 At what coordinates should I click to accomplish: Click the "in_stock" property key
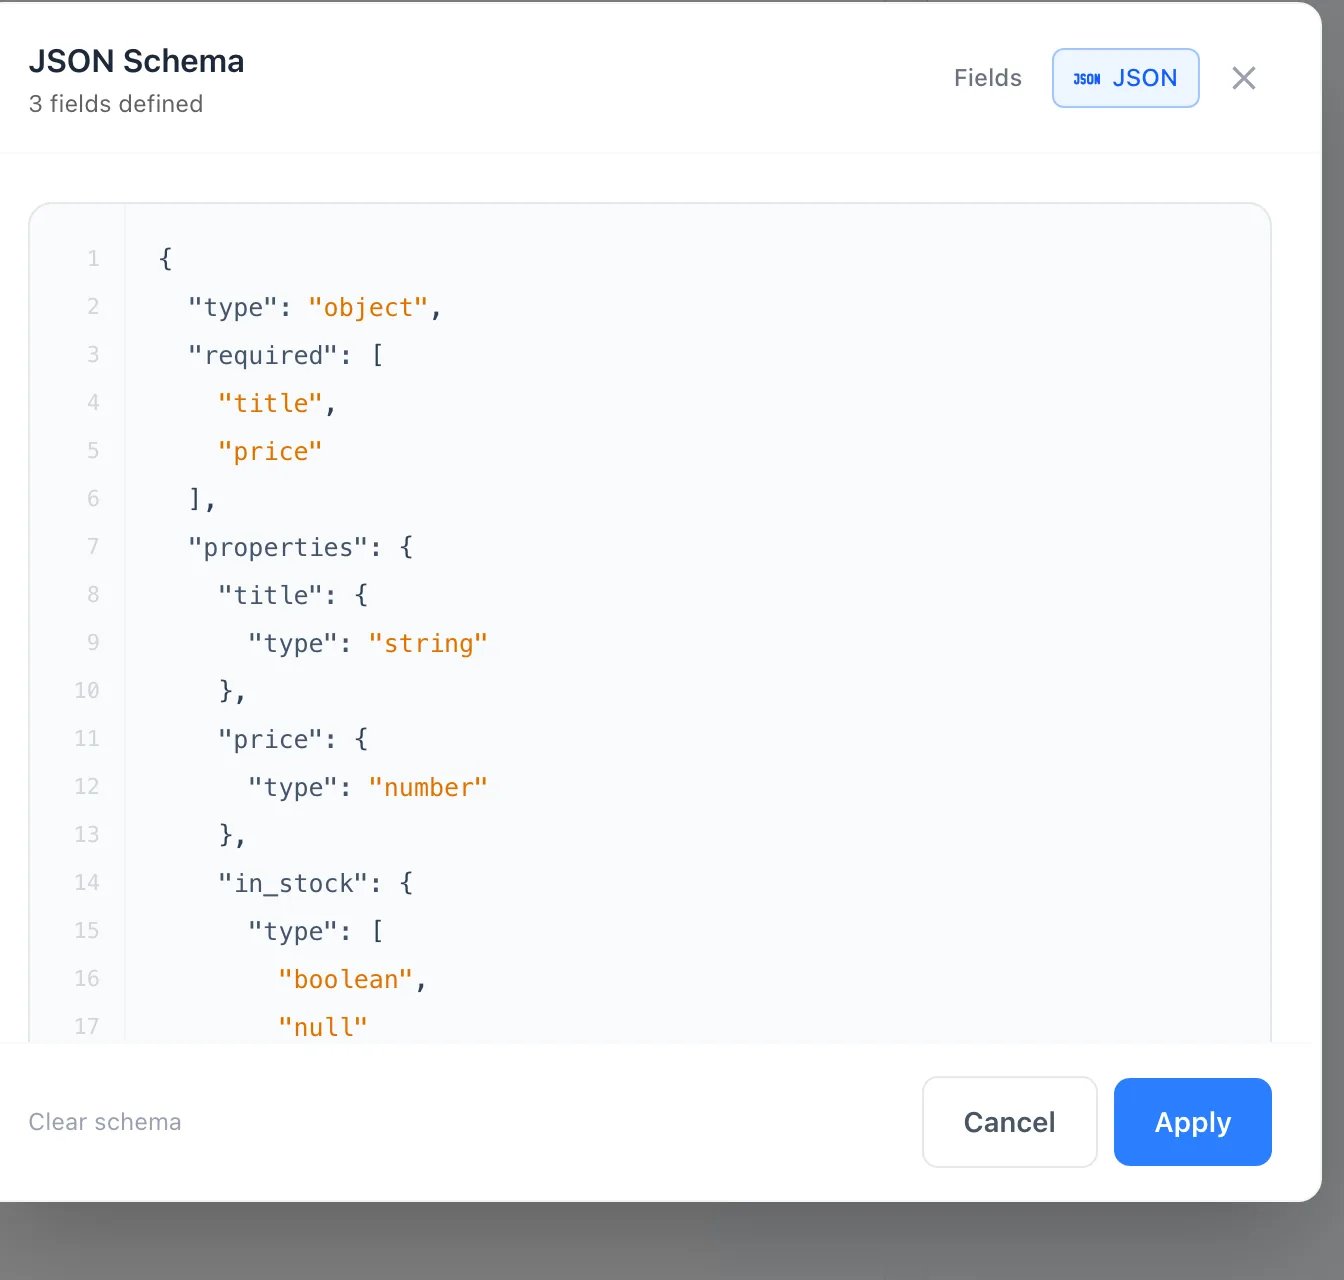pyautogui.click(x=293, y=883)
